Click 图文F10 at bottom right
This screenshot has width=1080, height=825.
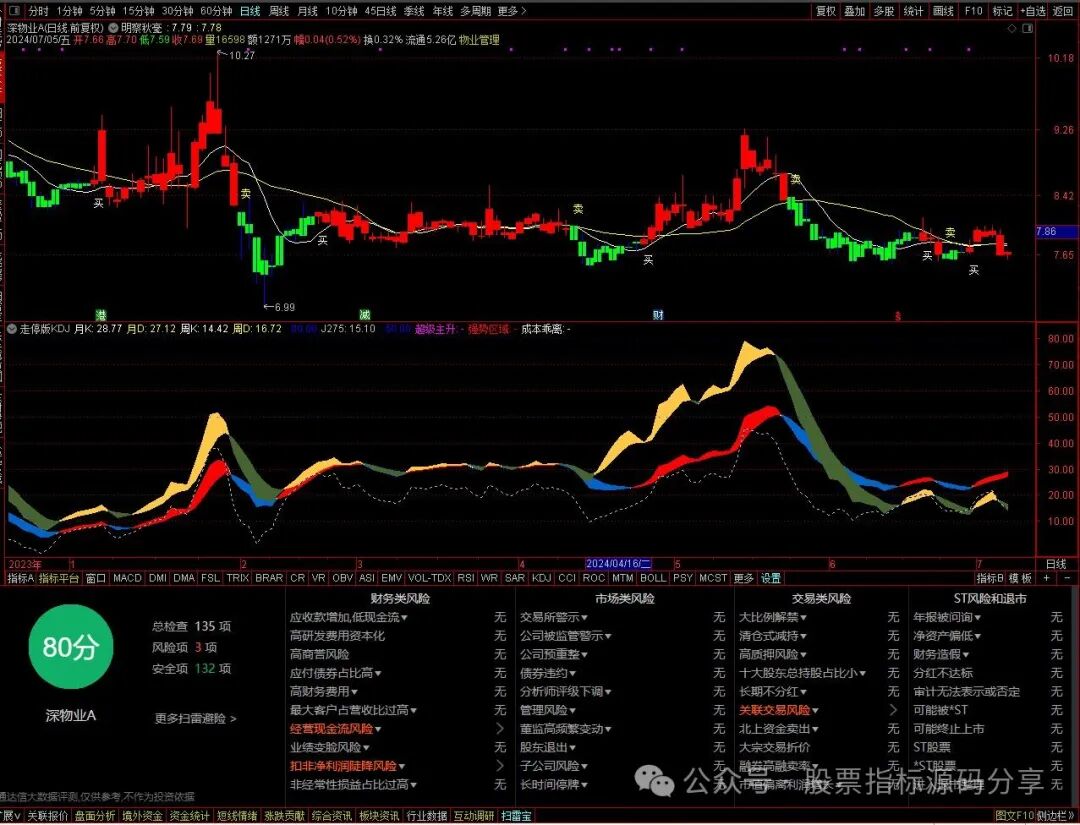(1015, 817)
